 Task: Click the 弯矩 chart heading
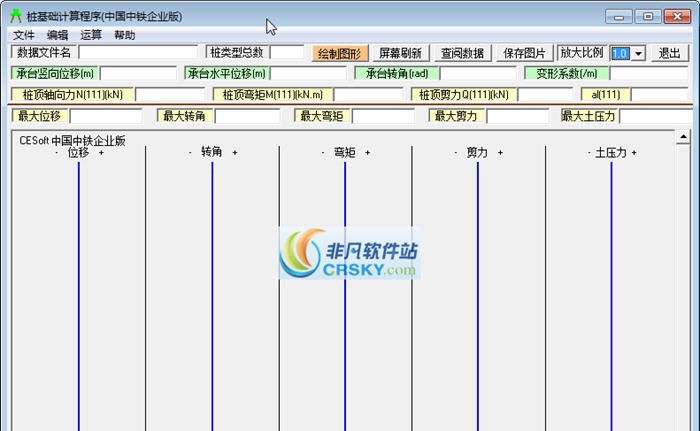pyautogui.click(x=345, y=152)
